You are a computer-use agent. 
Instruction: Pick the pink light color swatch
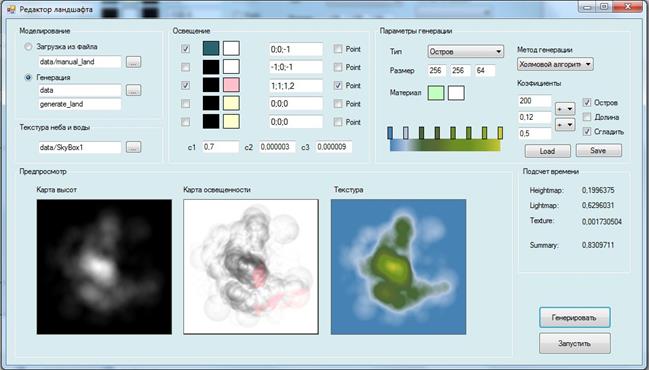click(x=231, y=85)
